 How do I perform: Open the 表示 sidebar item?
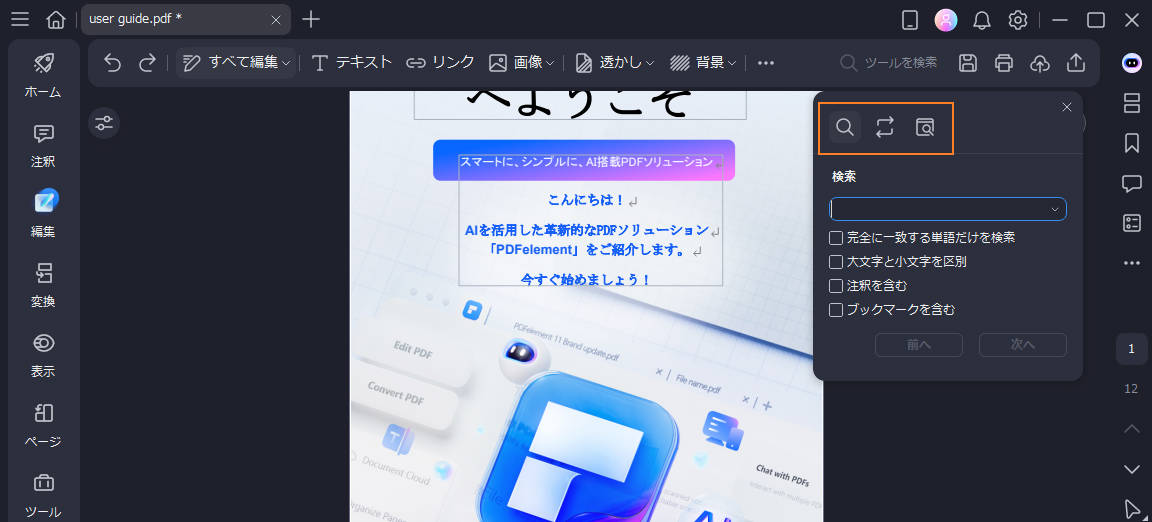[43, 355]
